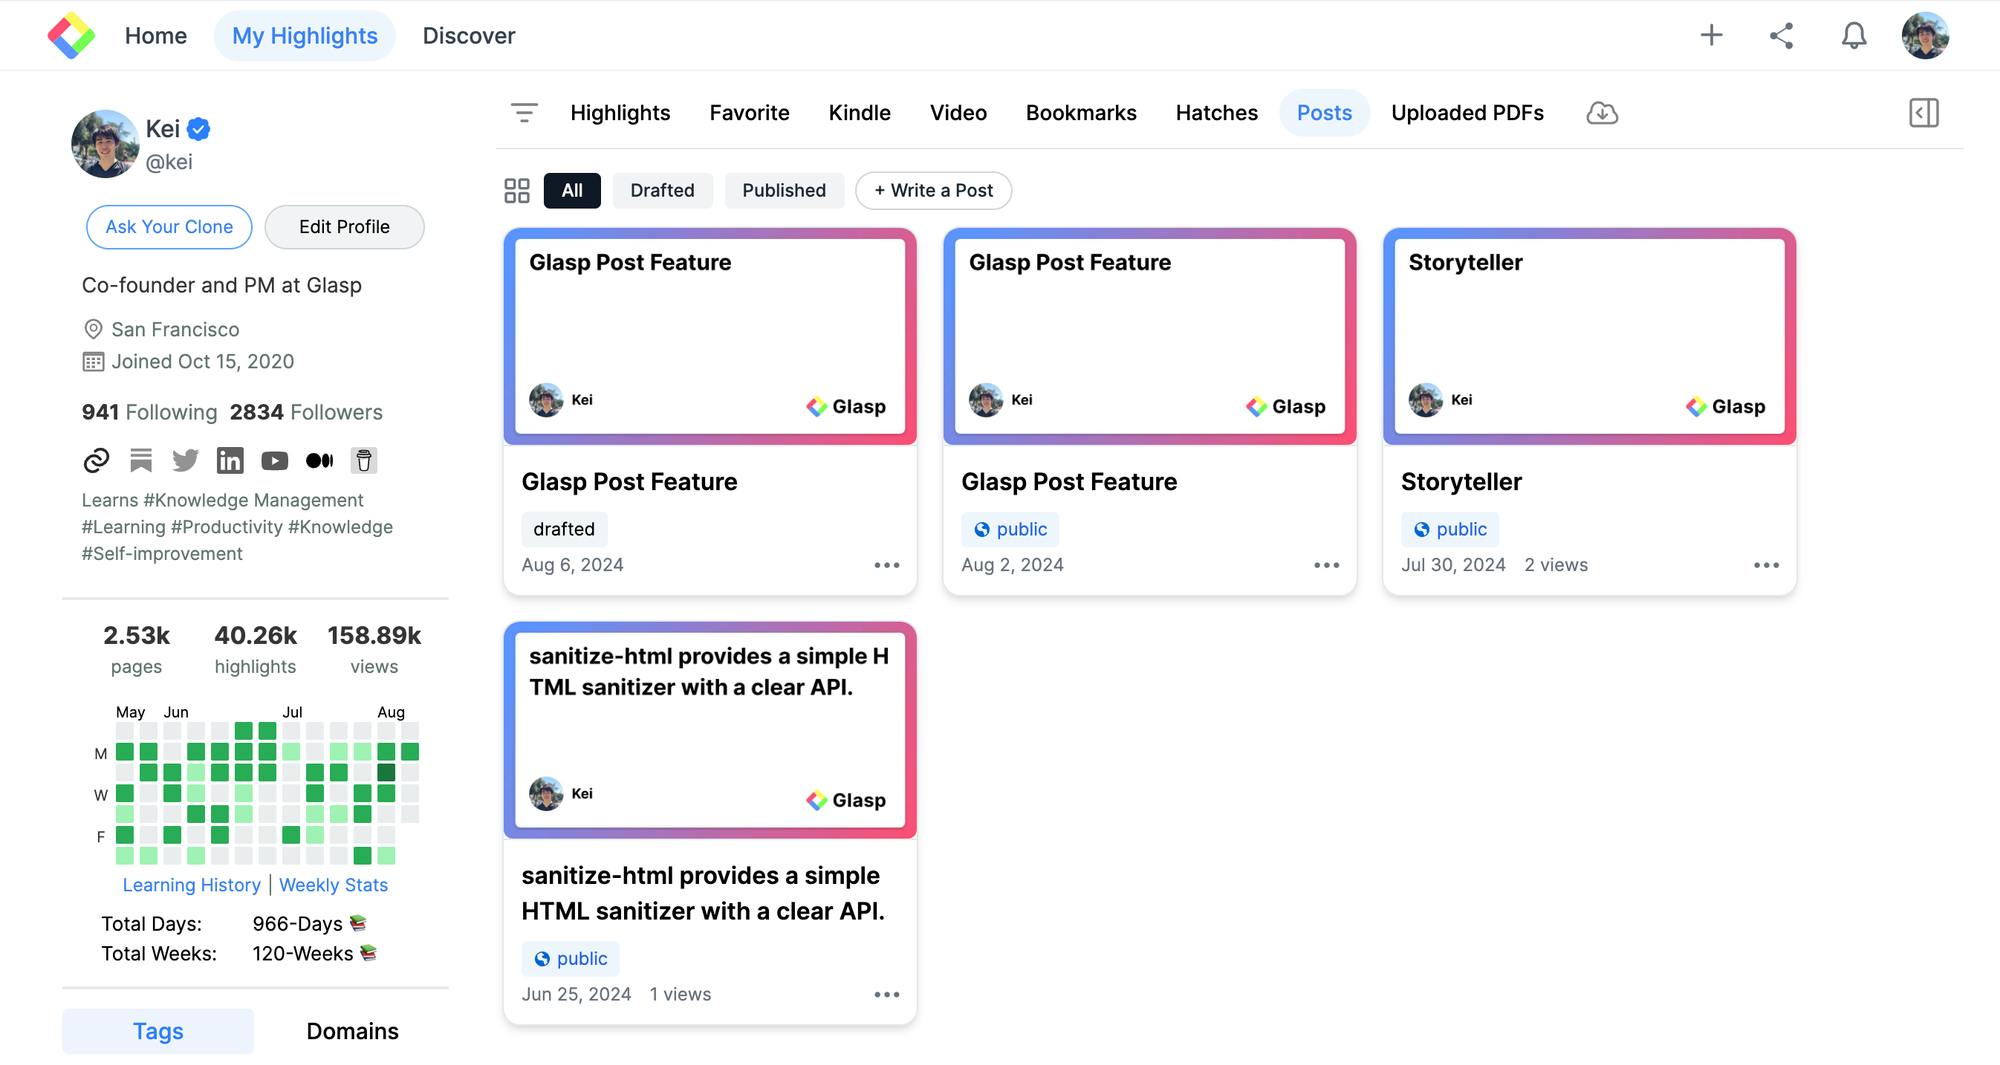Click the public badge on Aug 2 post
Viewport: 2000px width, 1065px height.
tap(1010, 529)
